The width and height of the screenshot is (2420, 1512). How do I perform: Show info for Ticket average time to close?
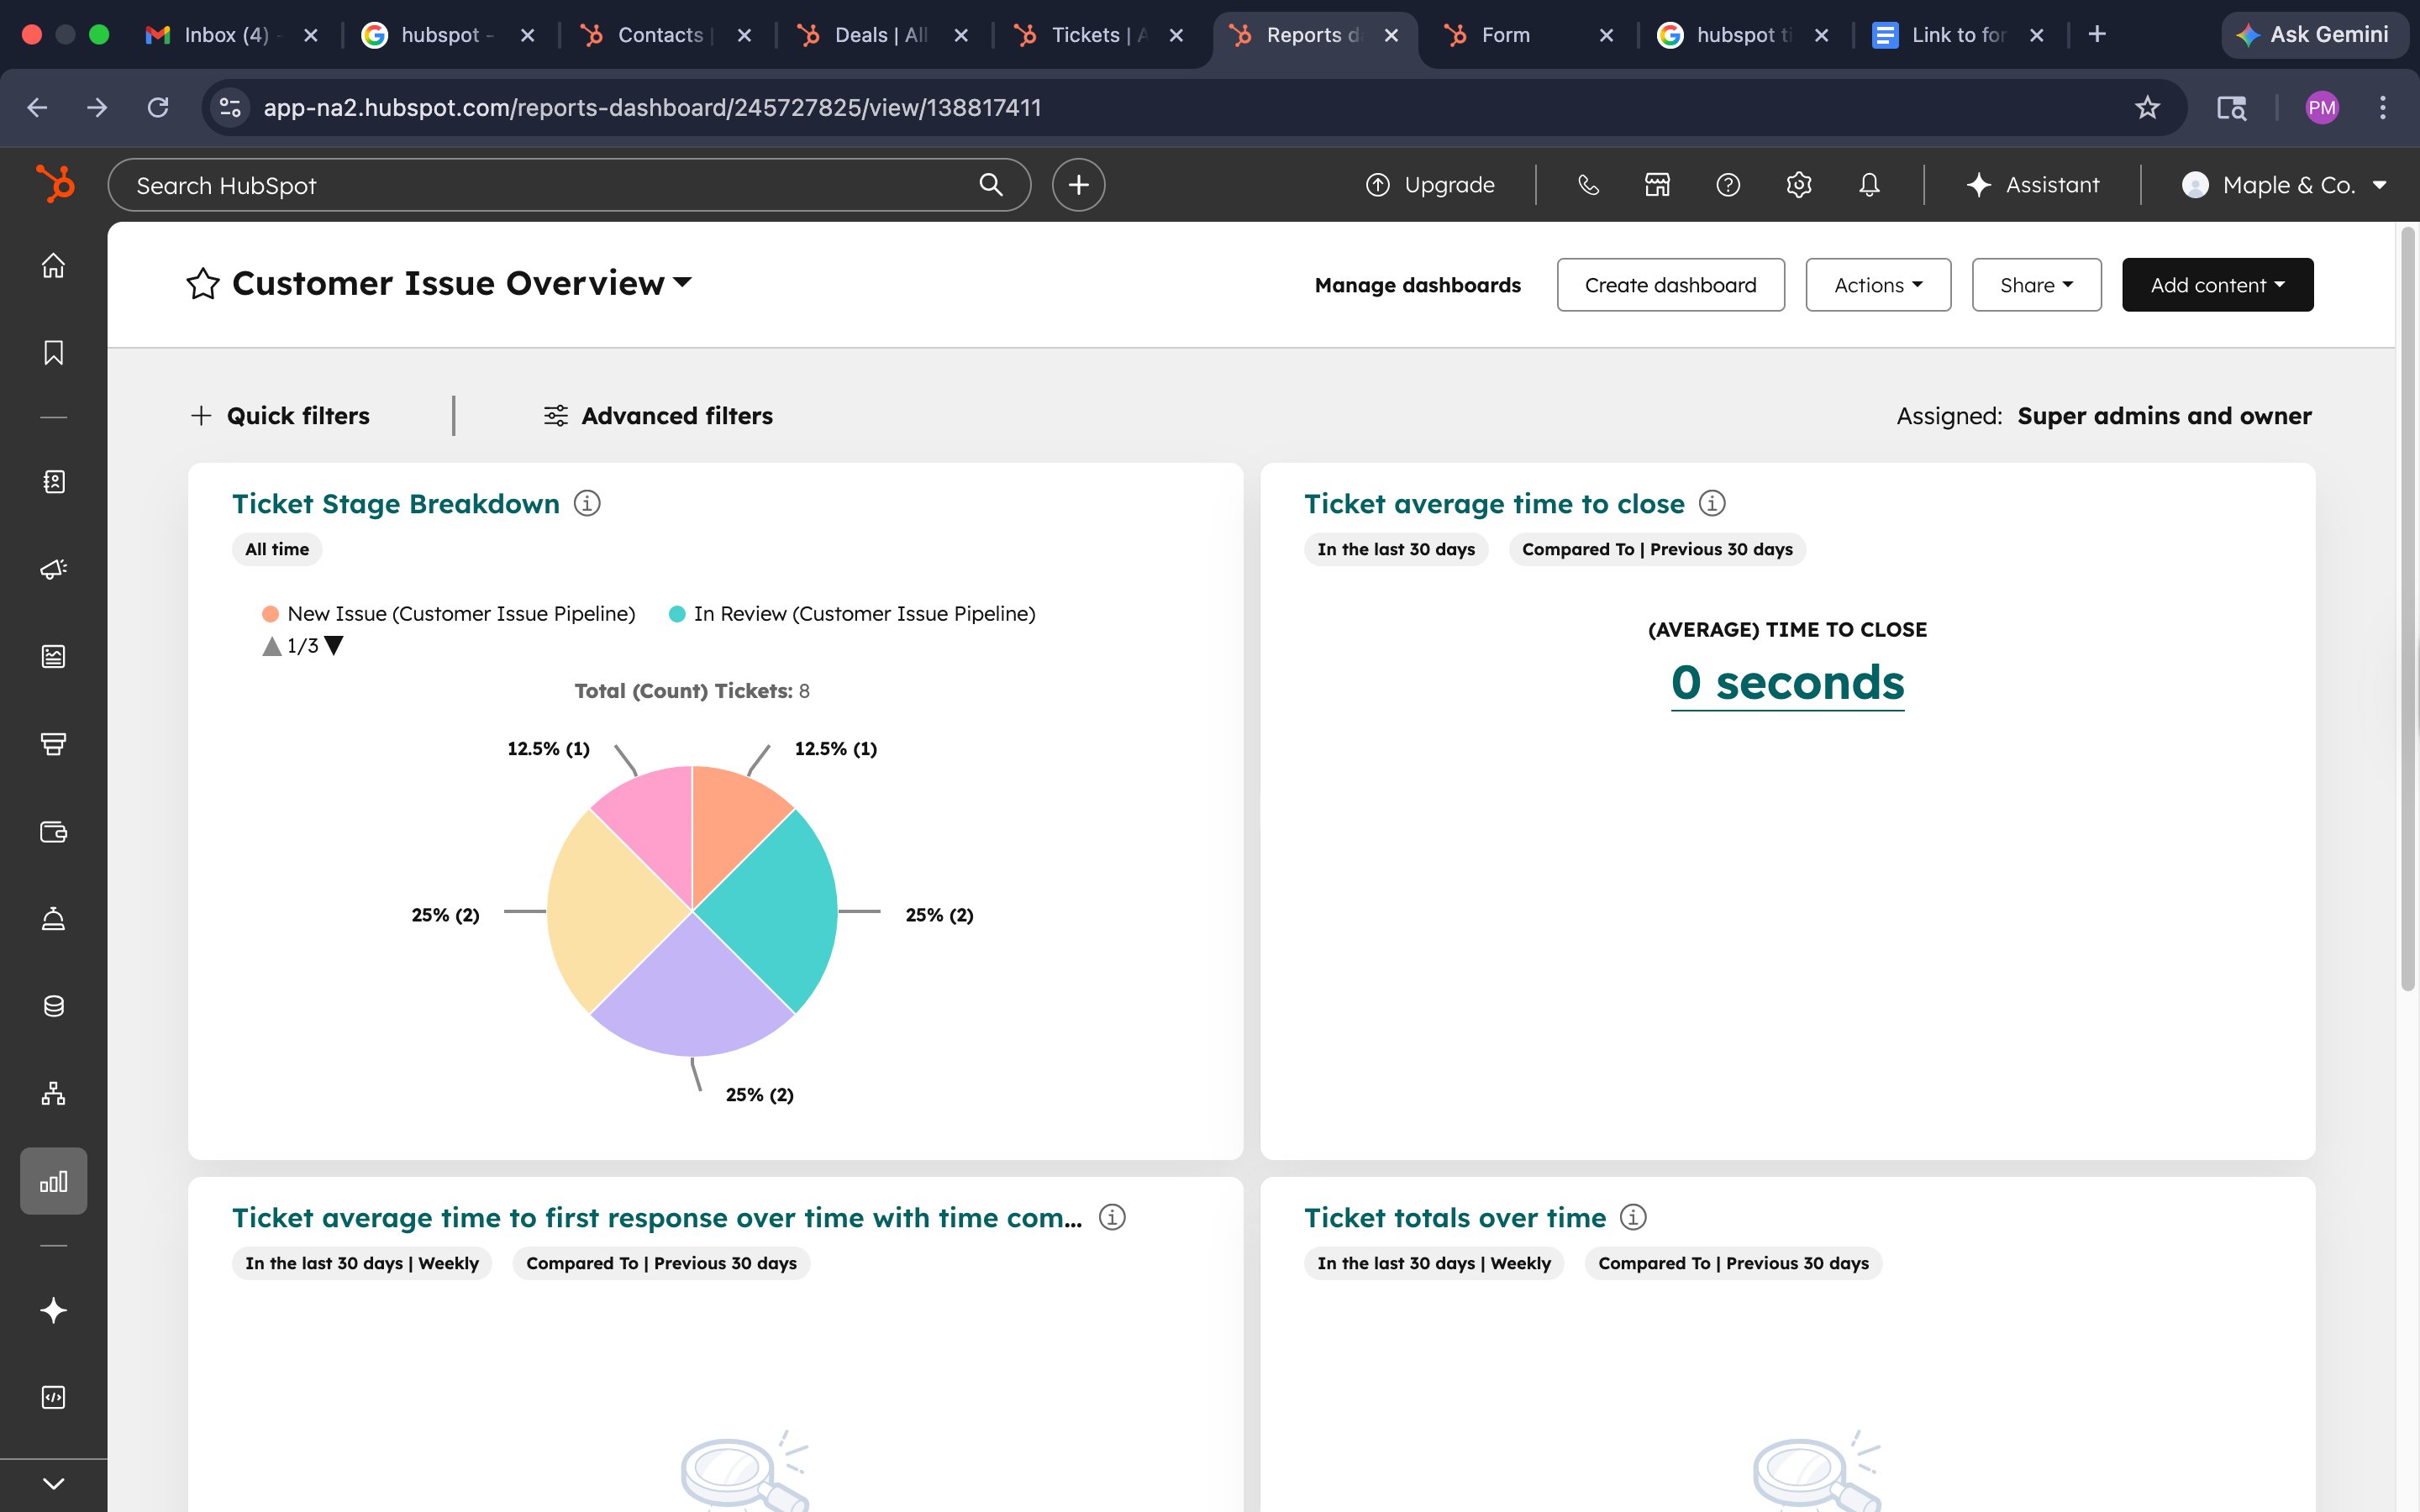(x=1712, y=503)
